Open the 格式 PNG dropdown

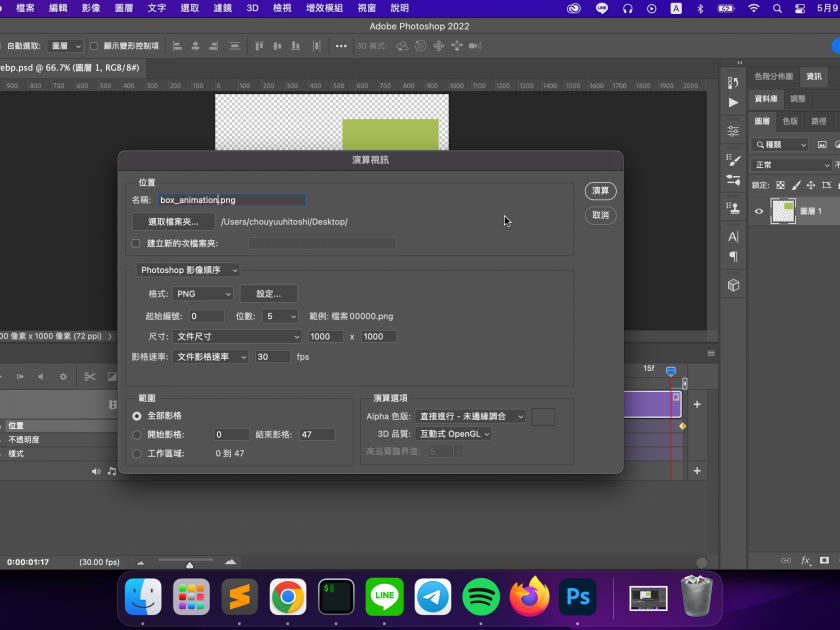tap(204, 294)
